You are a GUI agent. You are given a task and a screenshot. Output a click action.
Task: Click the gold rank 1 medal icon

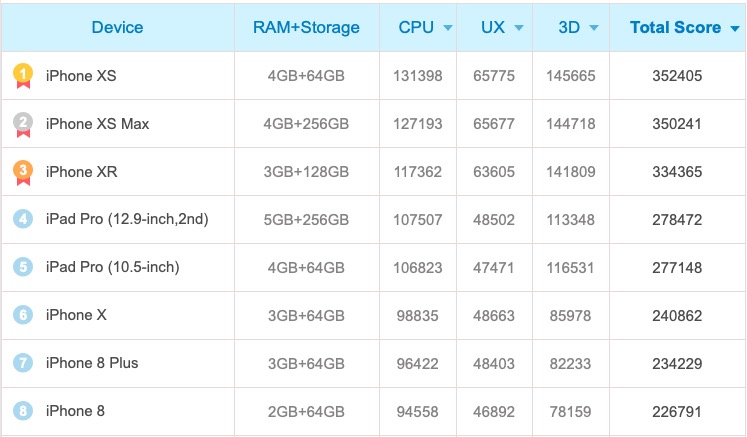(x=23, y=76)
